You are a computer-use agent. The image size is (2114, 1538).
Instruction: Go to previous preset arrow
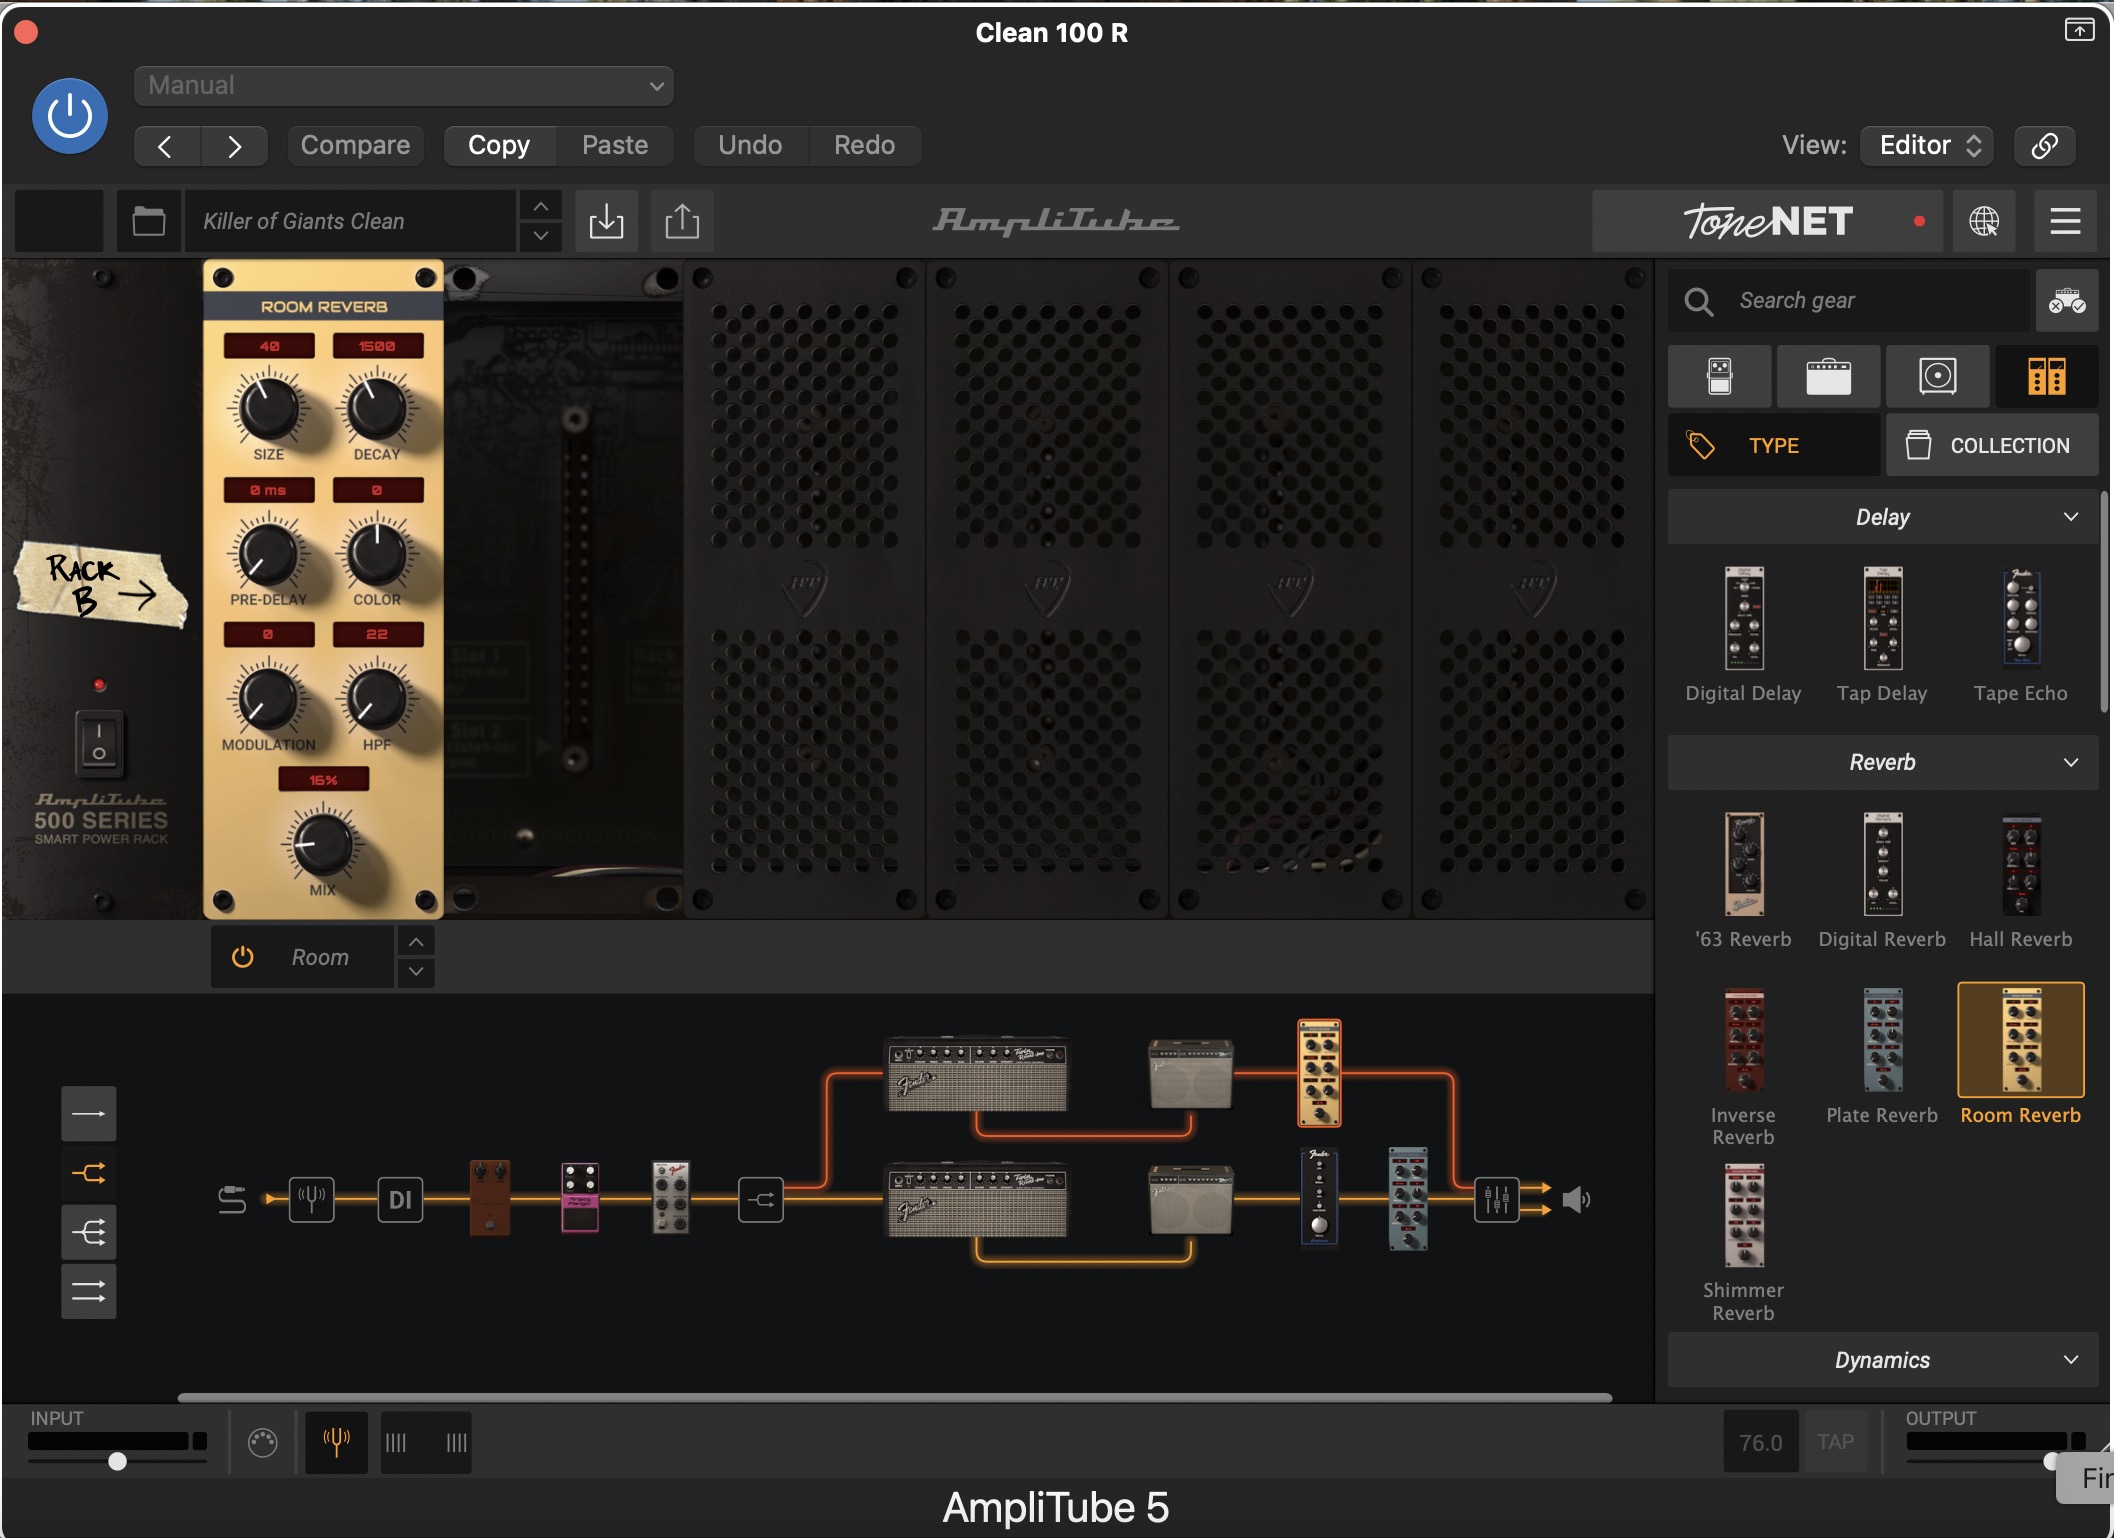pyautogui.click(x=167, y=146)
